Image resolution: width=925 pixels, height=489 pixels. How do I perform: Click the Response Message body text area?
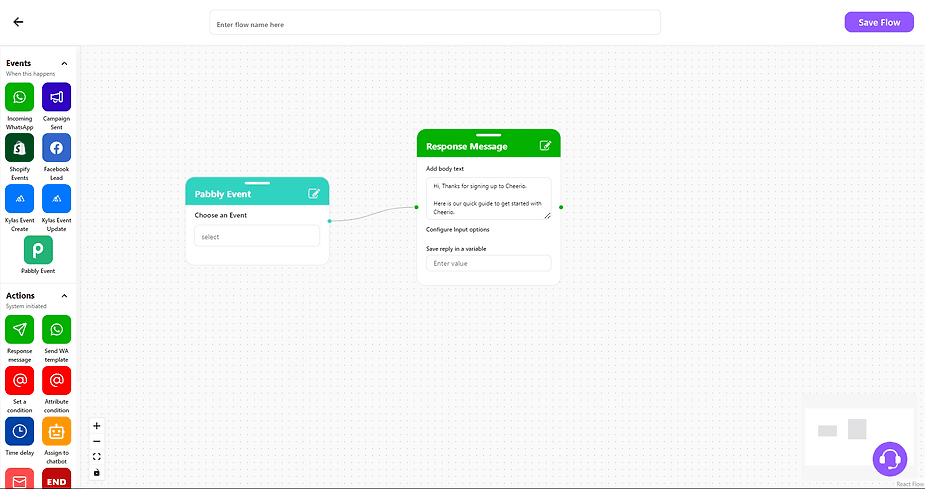coord(488,199)
